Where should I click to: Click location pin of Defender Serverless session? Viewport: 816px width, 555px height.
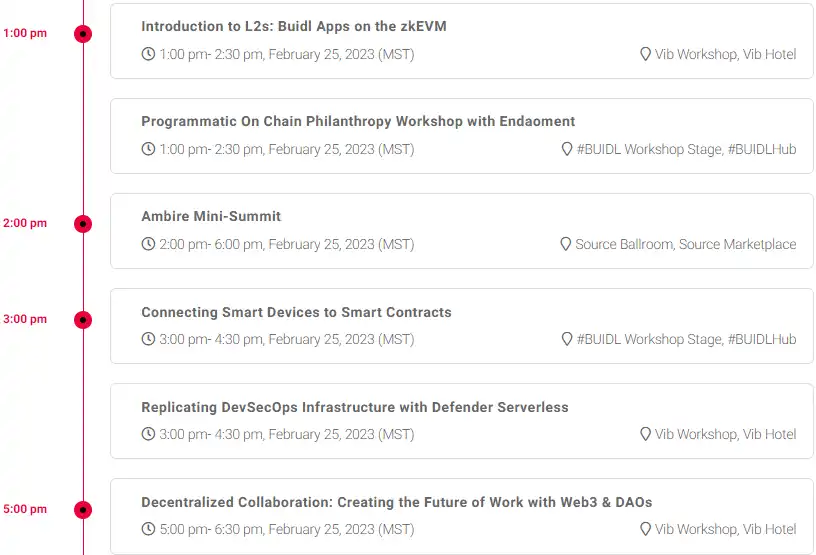(645, 434)
